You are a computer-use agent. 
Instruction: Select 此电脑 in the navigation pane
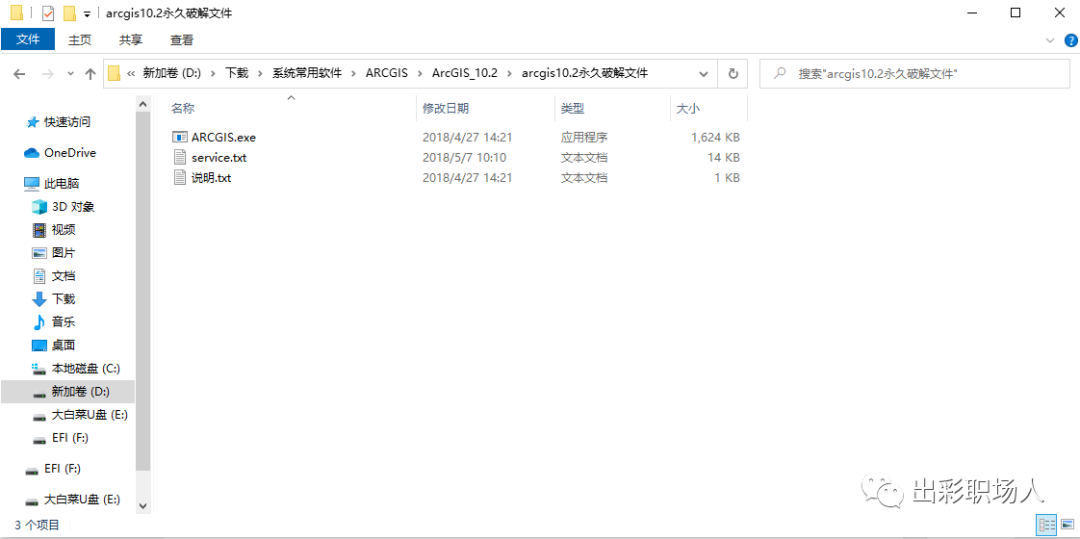pos(61,184)
